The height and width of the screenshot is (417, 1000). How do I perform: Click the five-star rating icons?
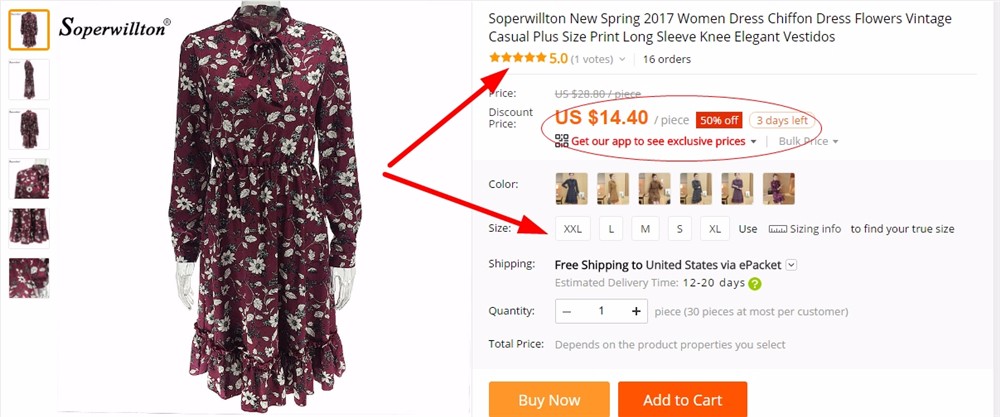[517, 59]
